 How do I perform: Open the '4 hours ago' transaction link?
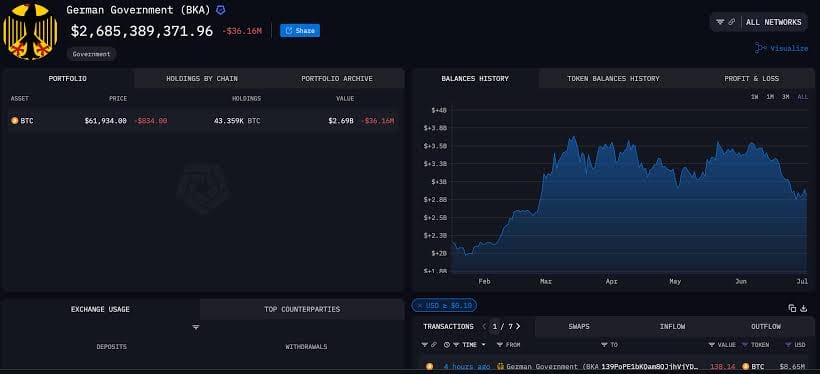(467, 367)
